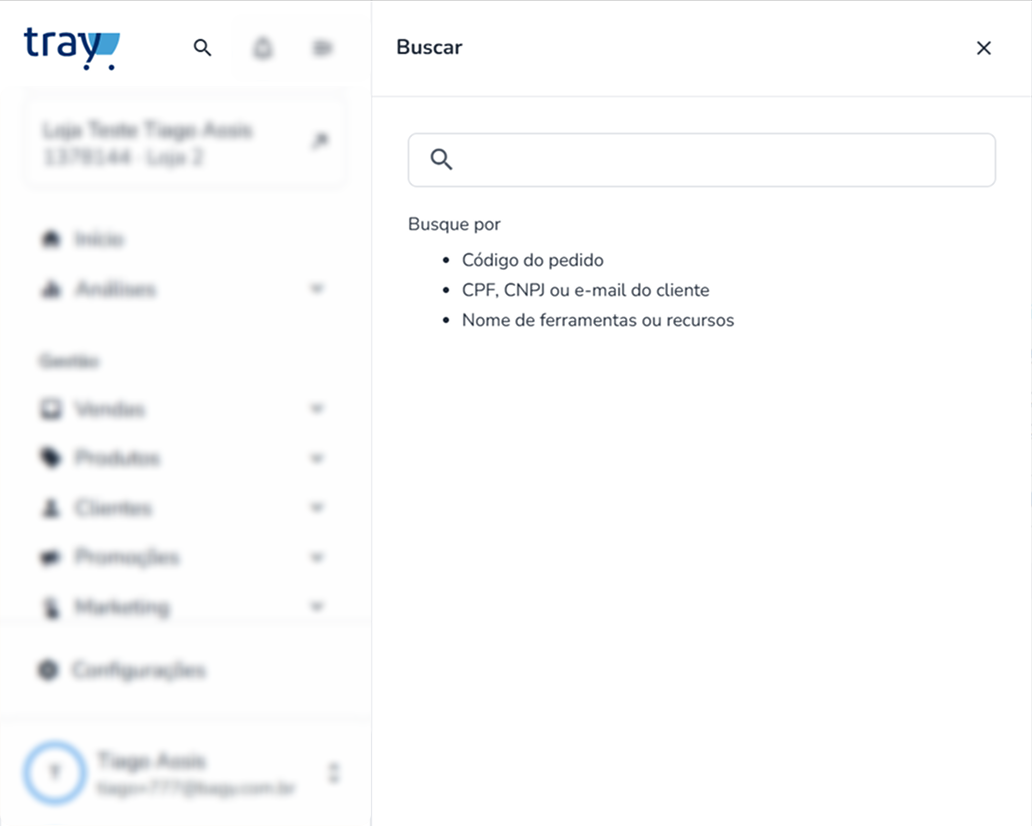
Task: Expand the Produtos menu chevron
Action: [x=317, y=458]
